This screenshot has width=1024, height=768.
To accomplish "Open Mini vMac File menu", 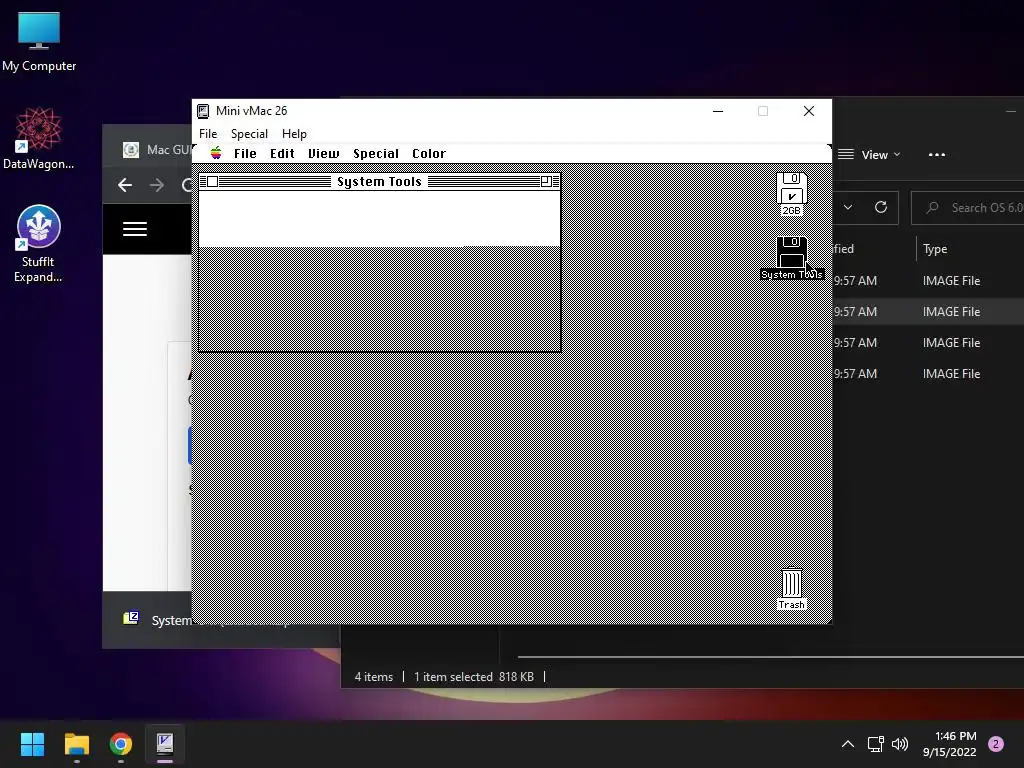I will pos(208,134).
